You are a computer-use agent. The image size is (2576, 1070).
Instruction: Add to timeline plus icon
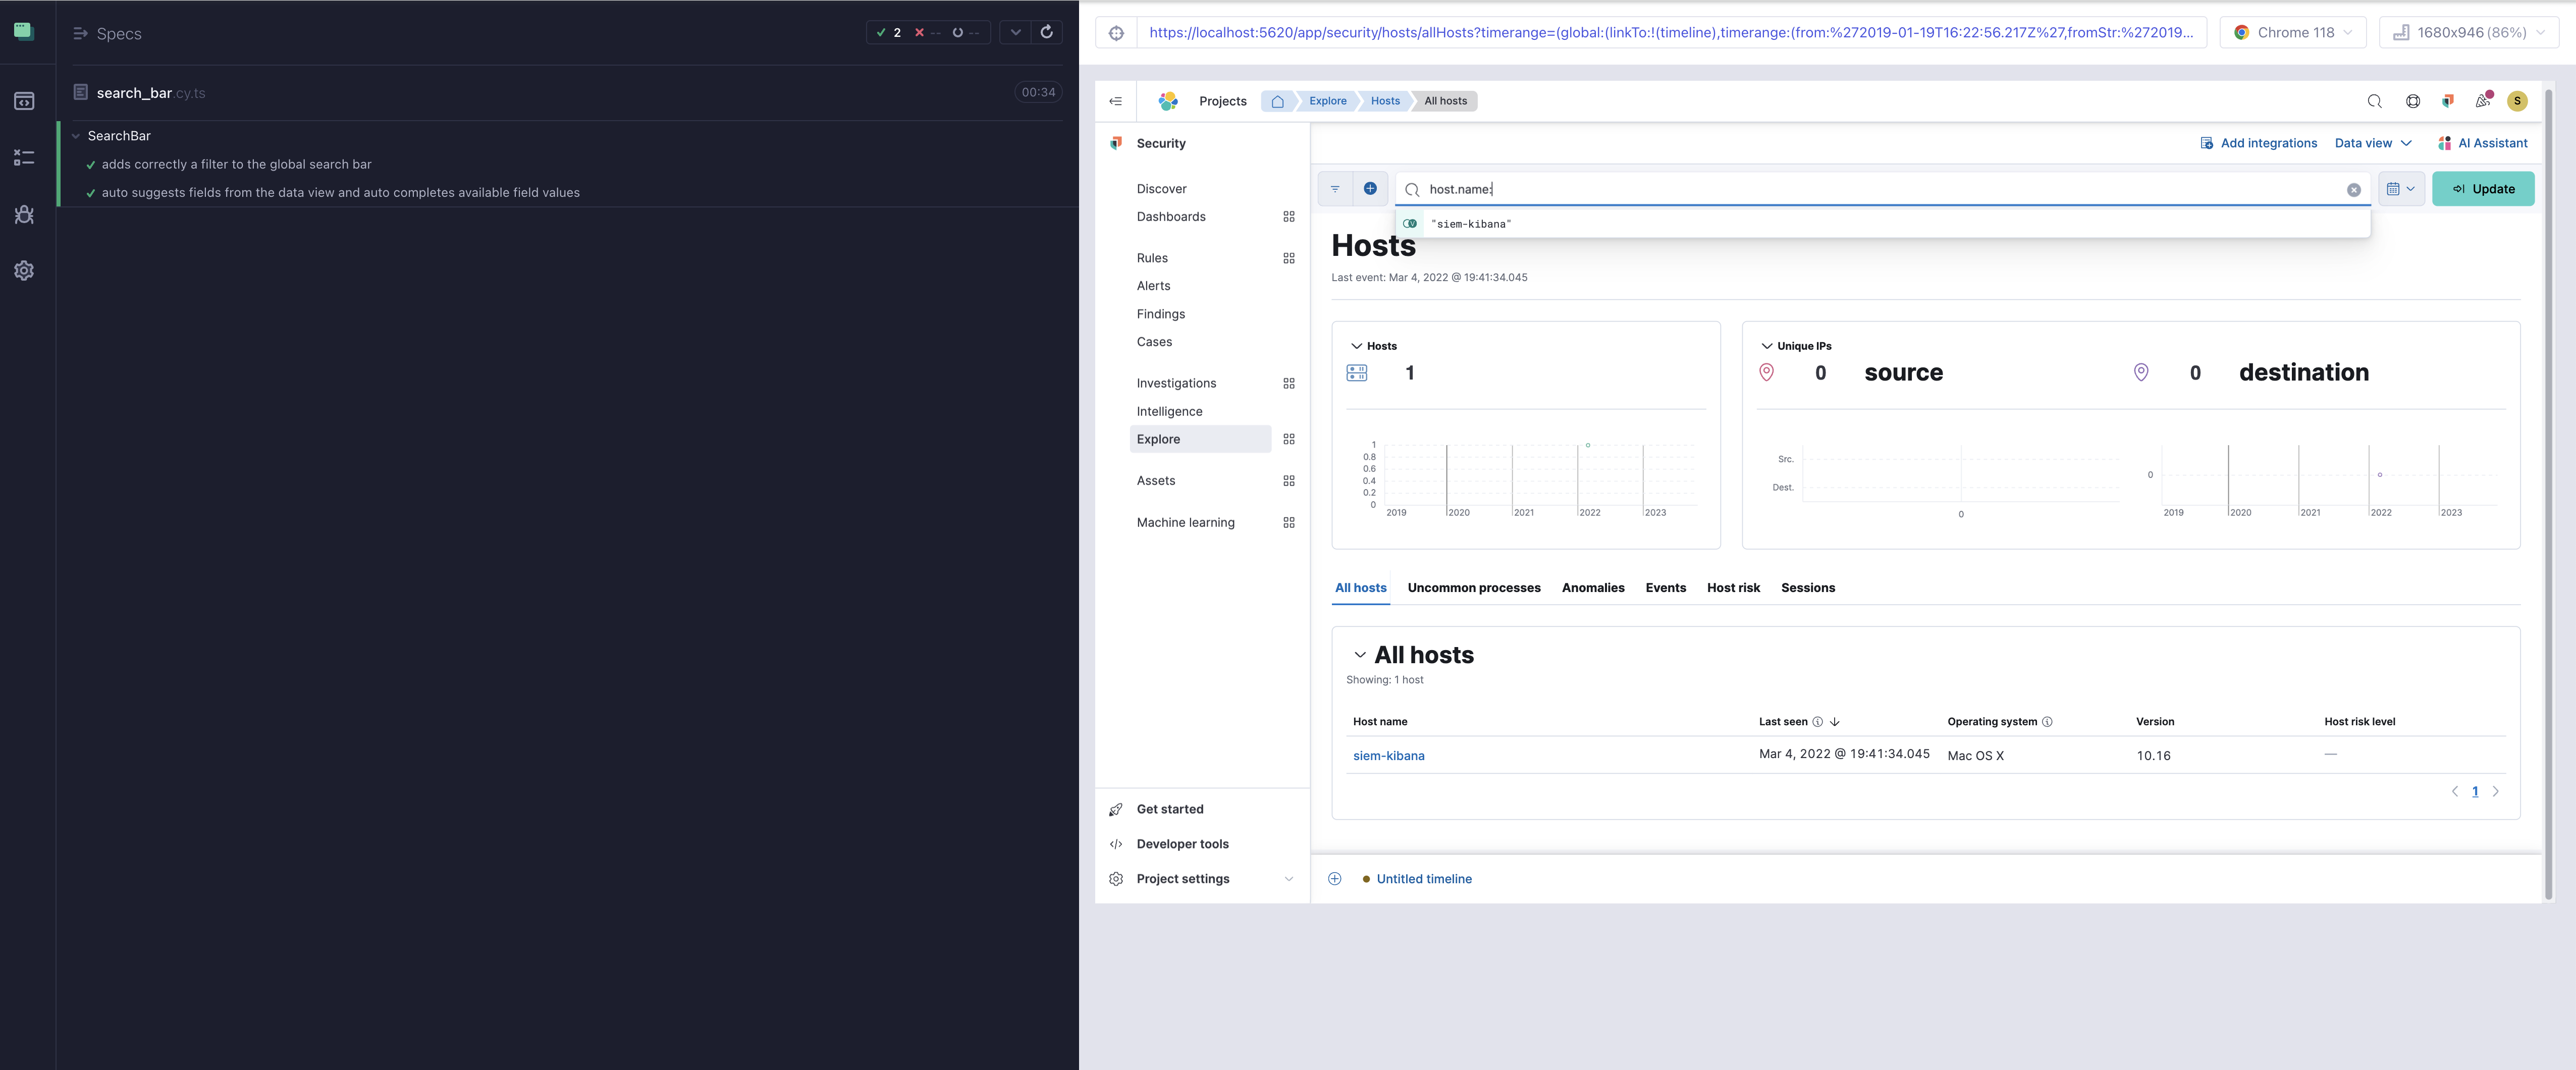pyautogui.click(x=1334, y=879)
